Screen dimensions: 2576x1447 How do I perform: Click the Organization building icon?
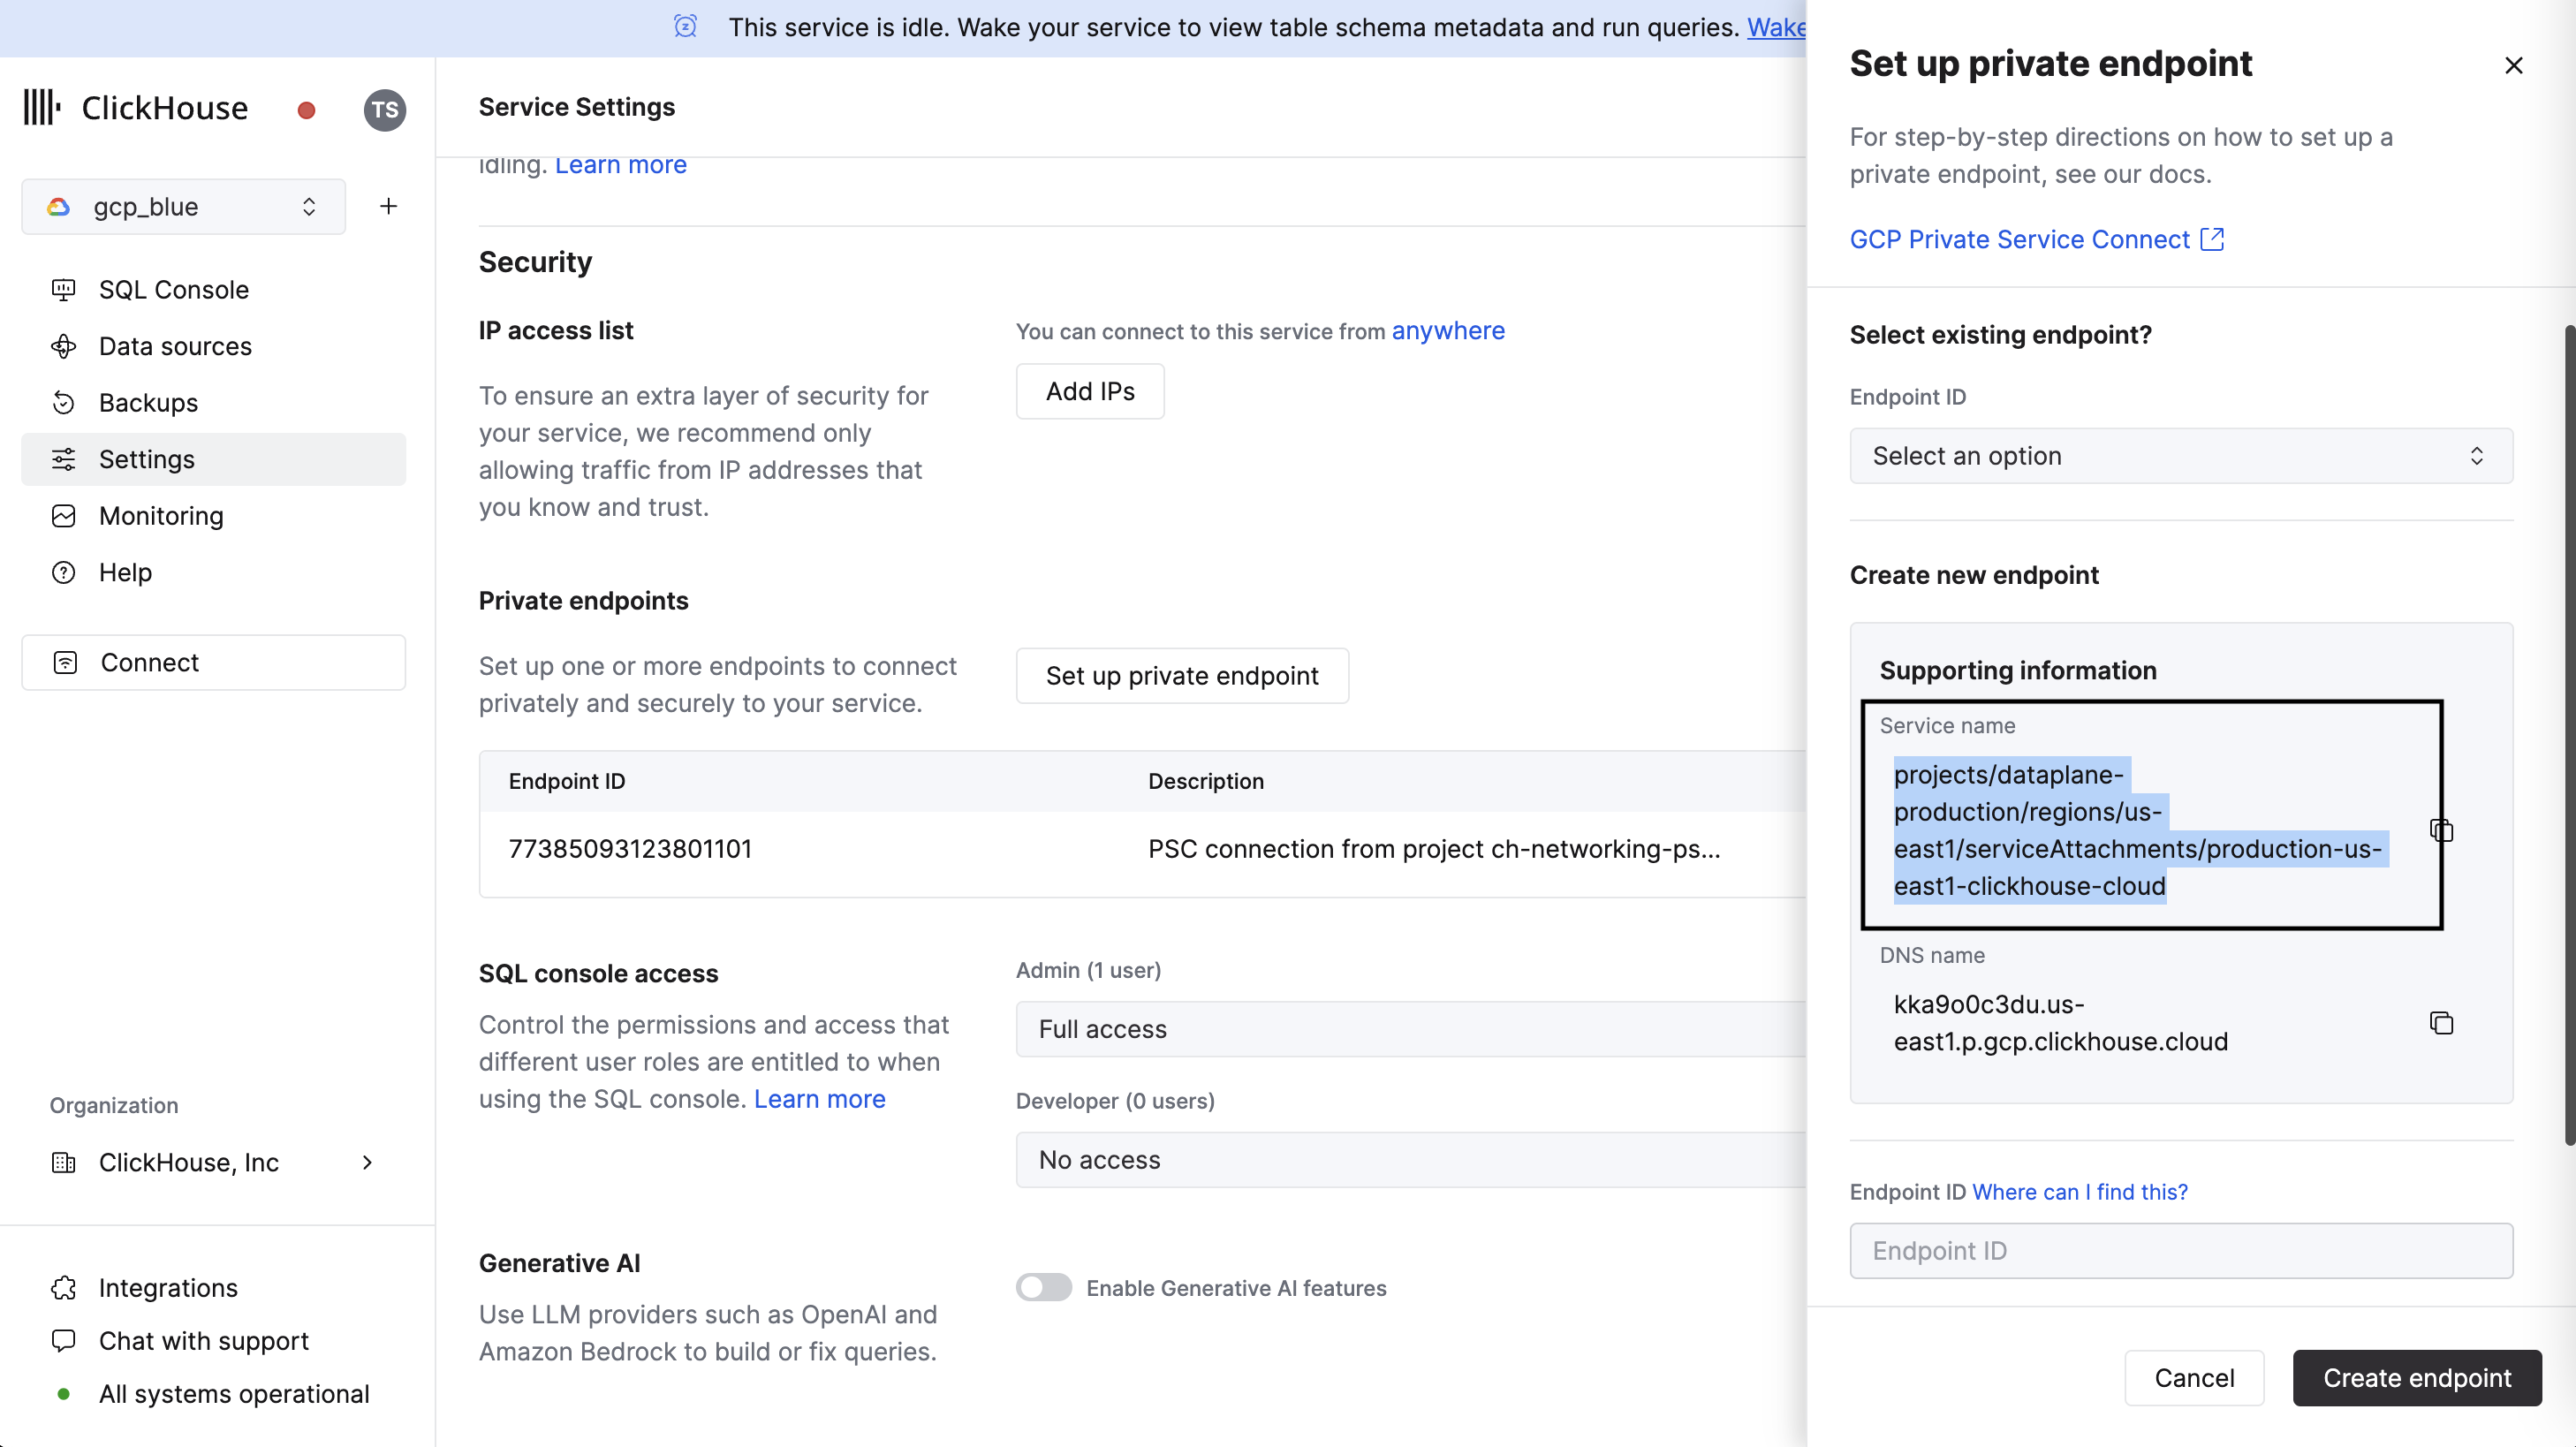coord(64,1162)
